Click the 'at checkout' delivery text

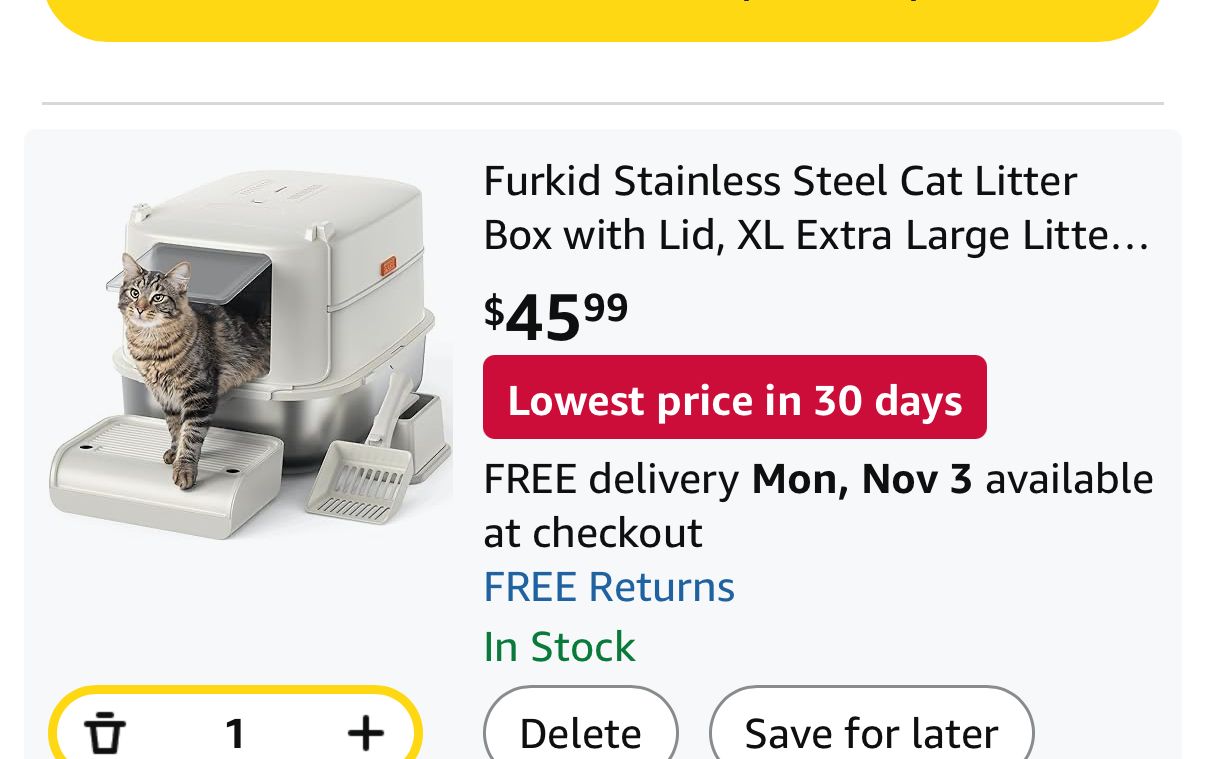592,533
